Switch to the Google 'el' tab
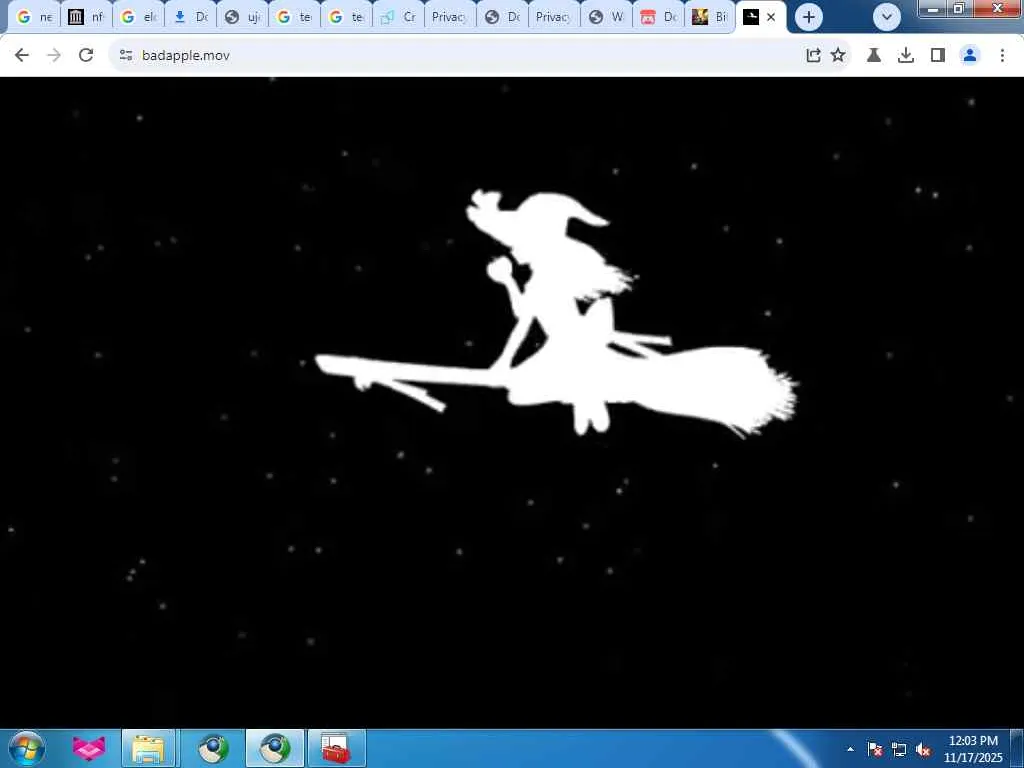This screenshot has width=1024, height=768. (138, 17)
